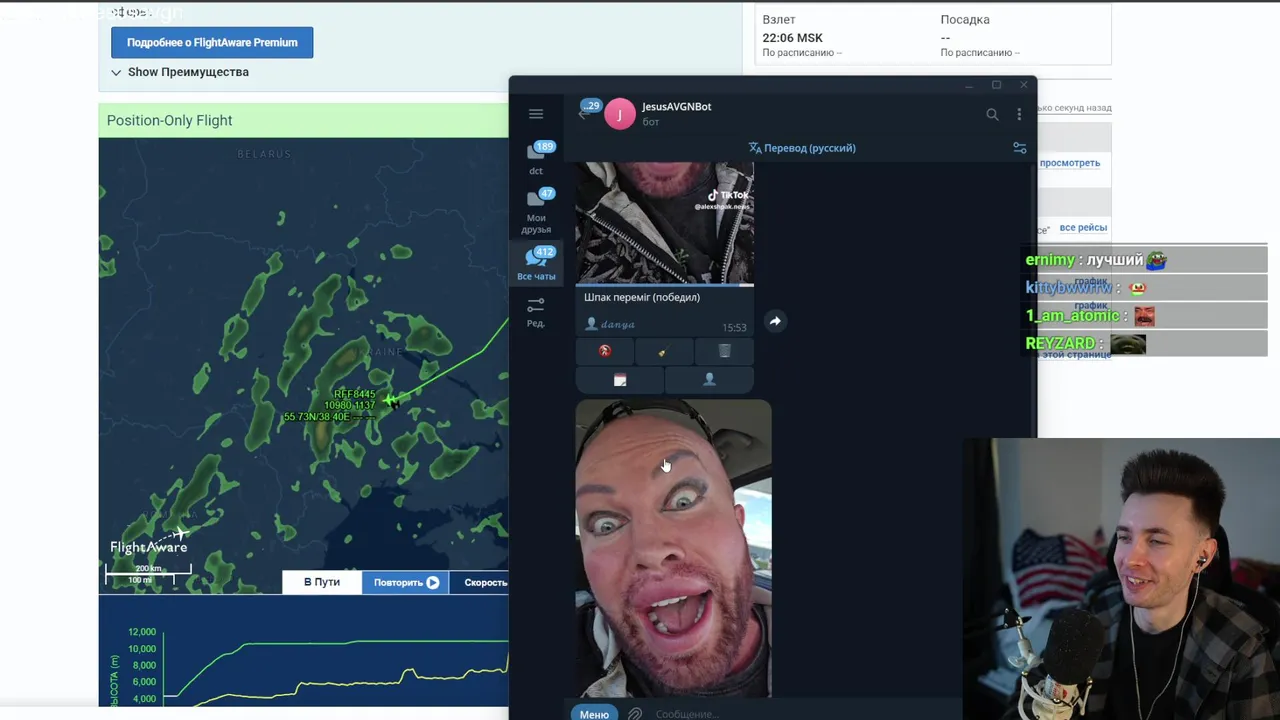Click the broom bot button
Image resolution: width=1280 pixels, height=720 pixels.
[x=664, y=351]
